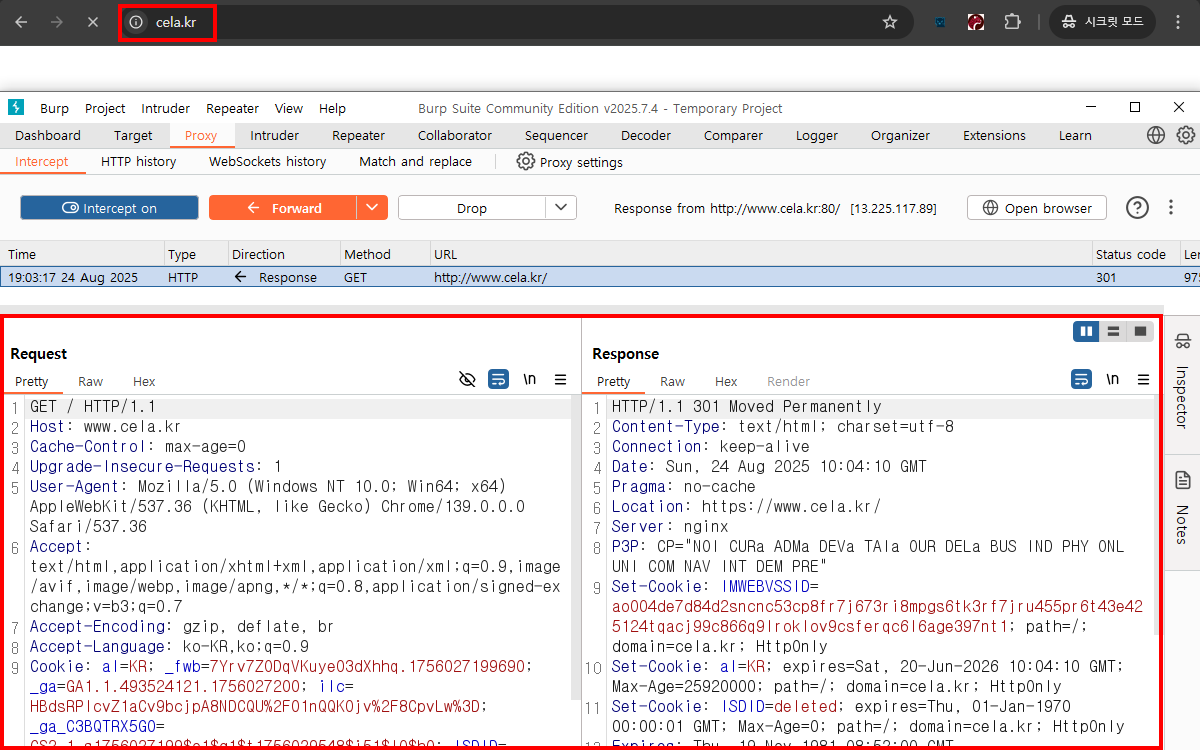
Task: Click the Burp settings gear icon
Action: pos(1186,135)
